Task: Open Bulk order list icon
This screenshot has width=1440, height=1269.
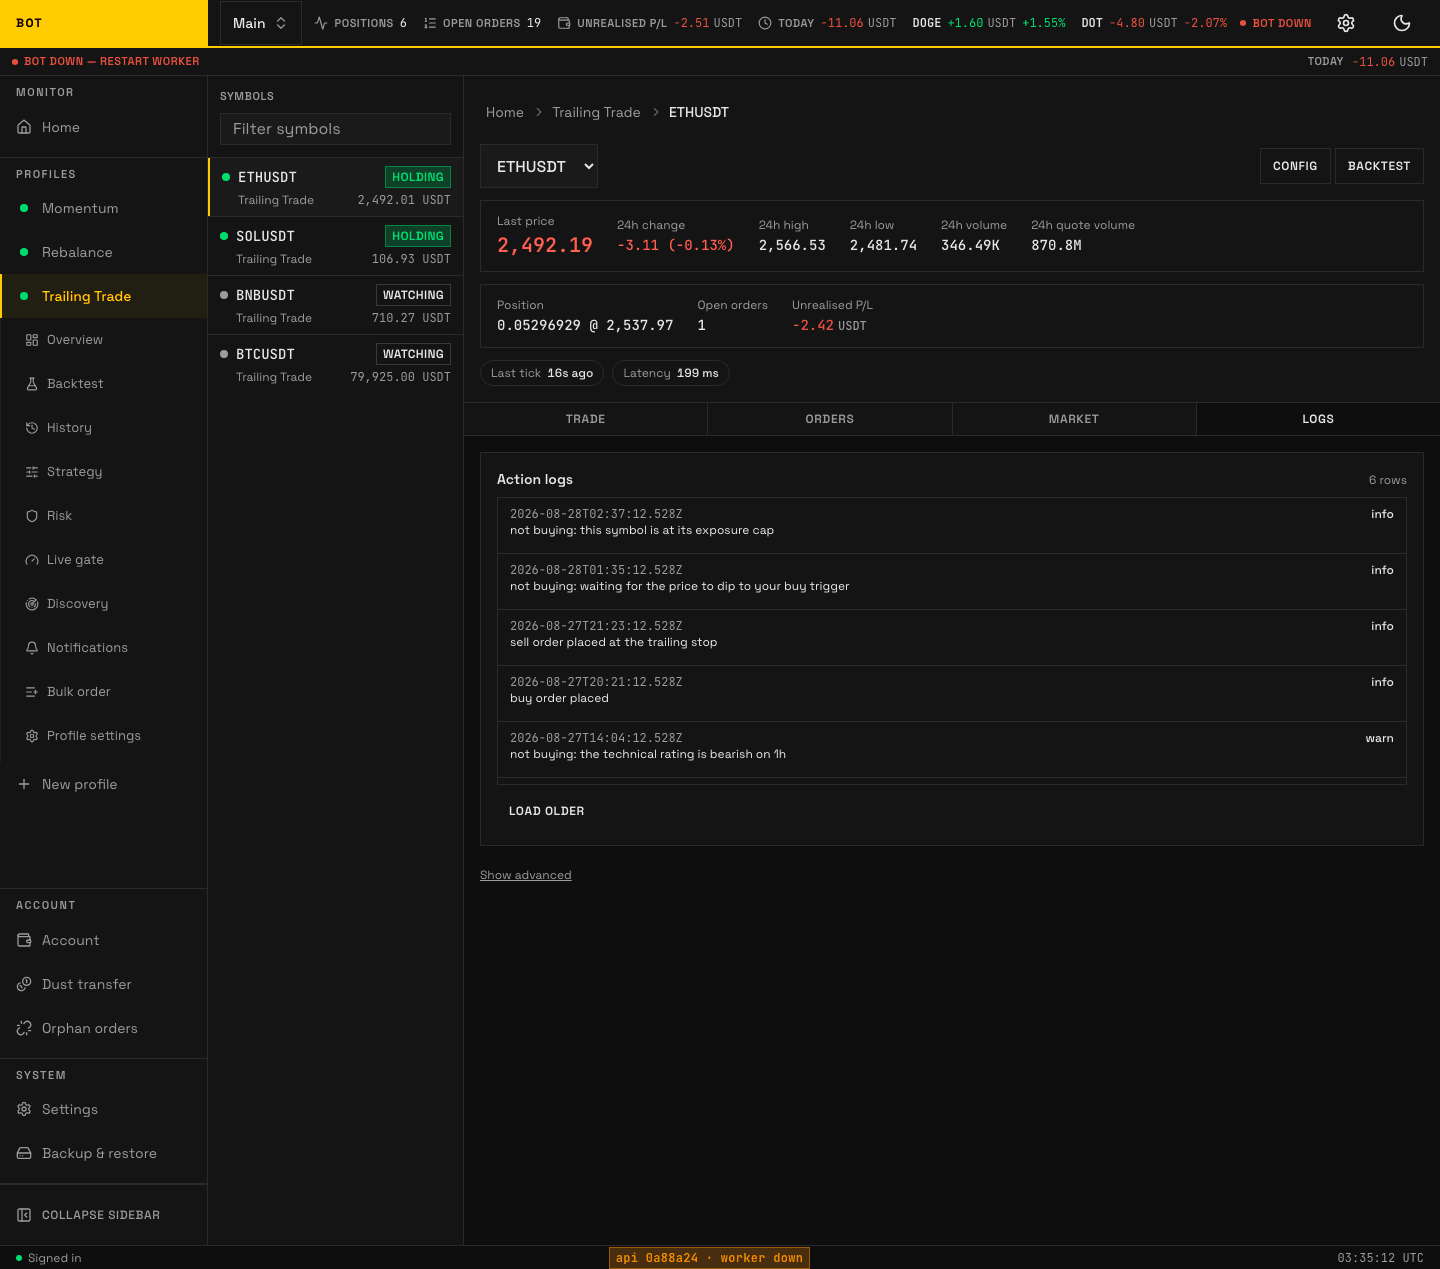Action: [x=32, y=692]
